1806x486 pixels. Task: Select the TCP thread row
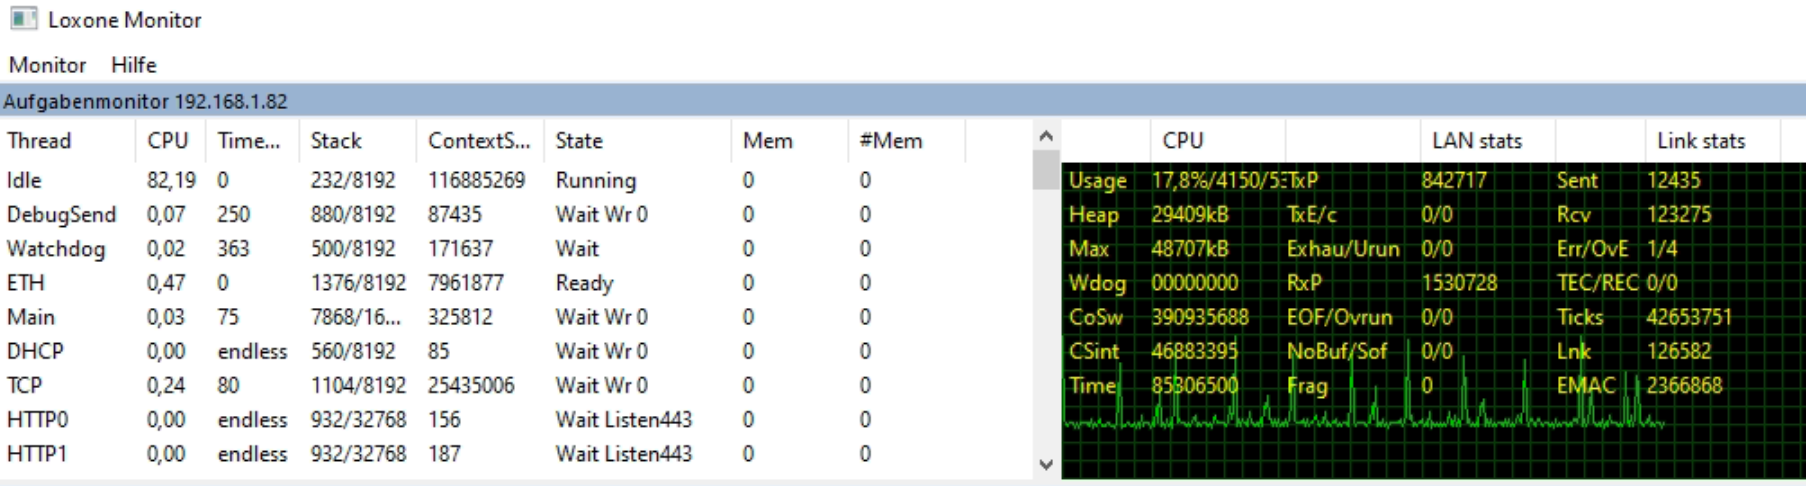515,385
